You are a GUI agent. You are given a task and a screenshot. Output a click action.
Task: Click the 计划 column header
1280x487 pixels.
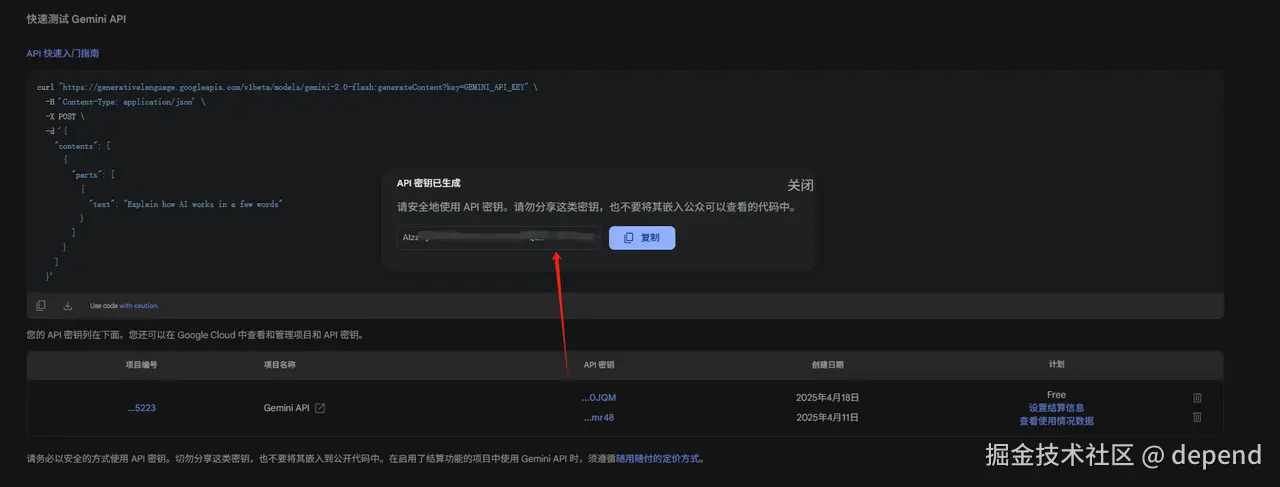[x=1056, y=365]
